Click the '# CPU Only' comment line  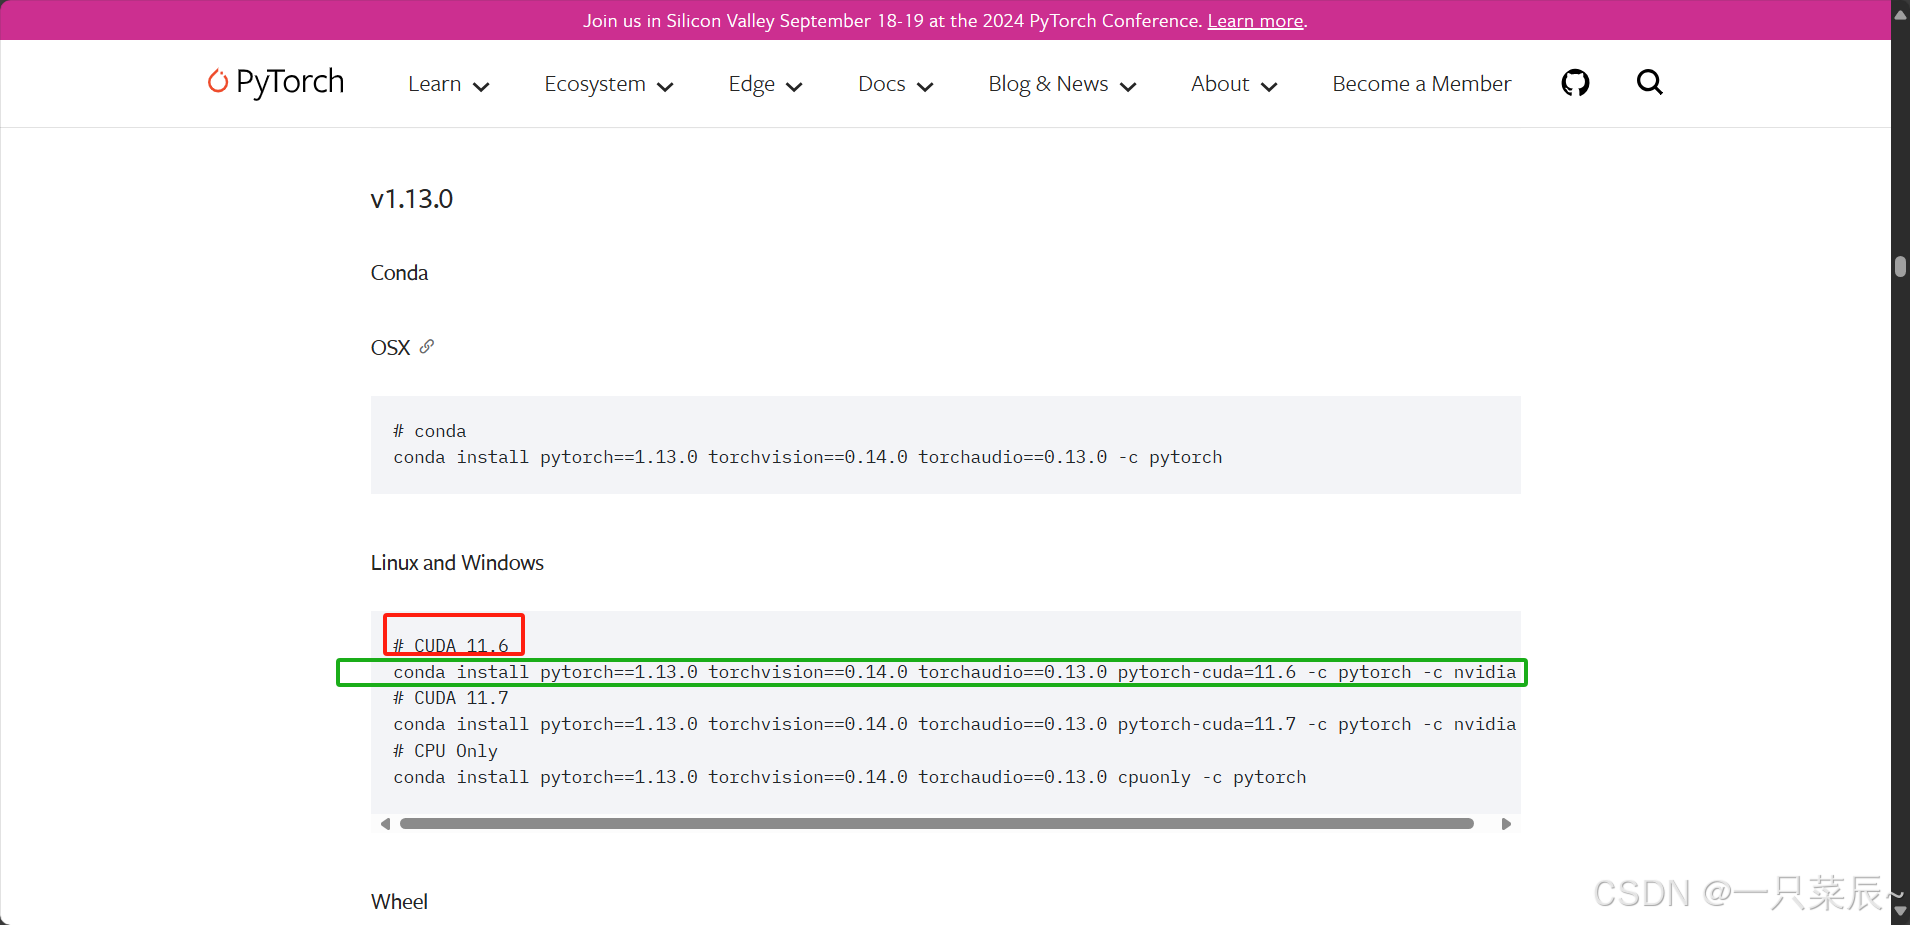[445, 751]
